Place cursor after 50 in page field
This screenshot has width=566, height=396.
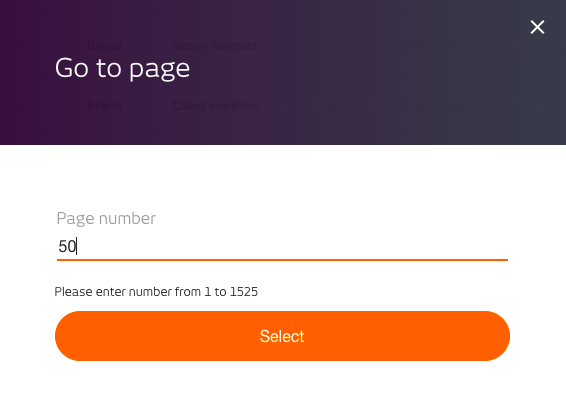[x=77, y=247]
